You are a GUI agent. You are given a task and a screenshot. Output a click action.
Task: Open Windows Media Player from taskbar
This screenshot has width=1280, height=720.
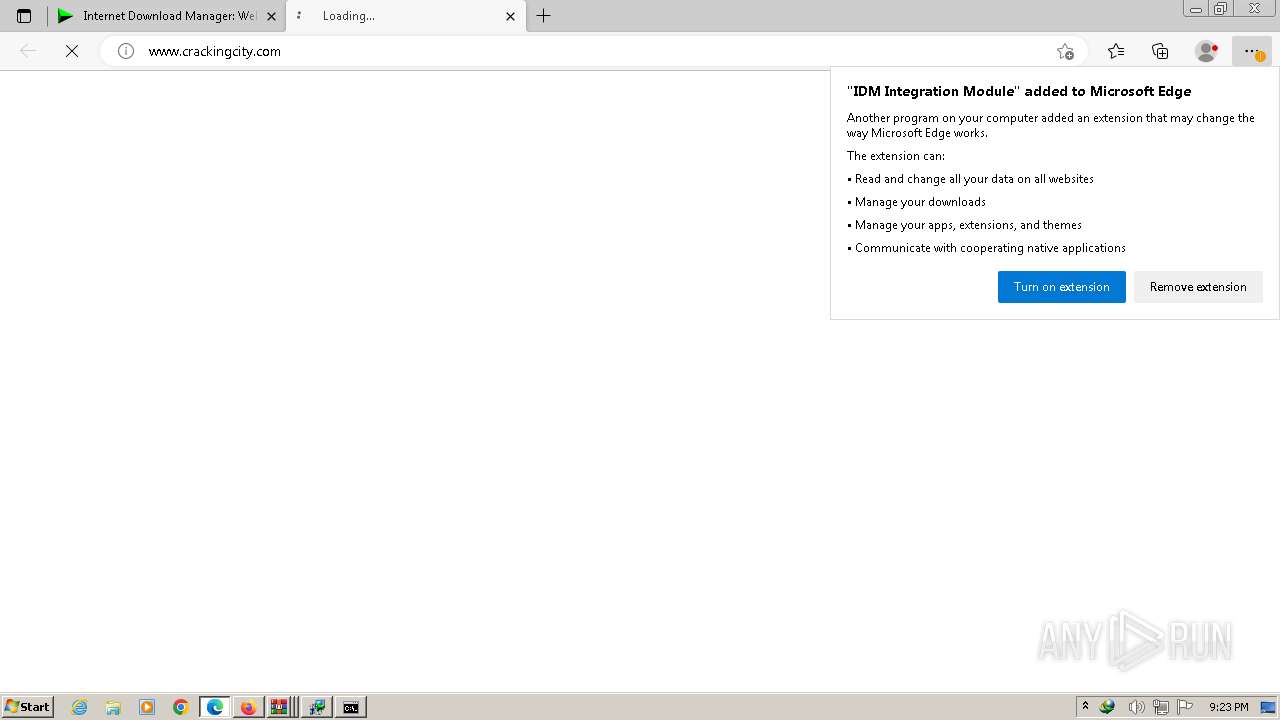(147, 707)
